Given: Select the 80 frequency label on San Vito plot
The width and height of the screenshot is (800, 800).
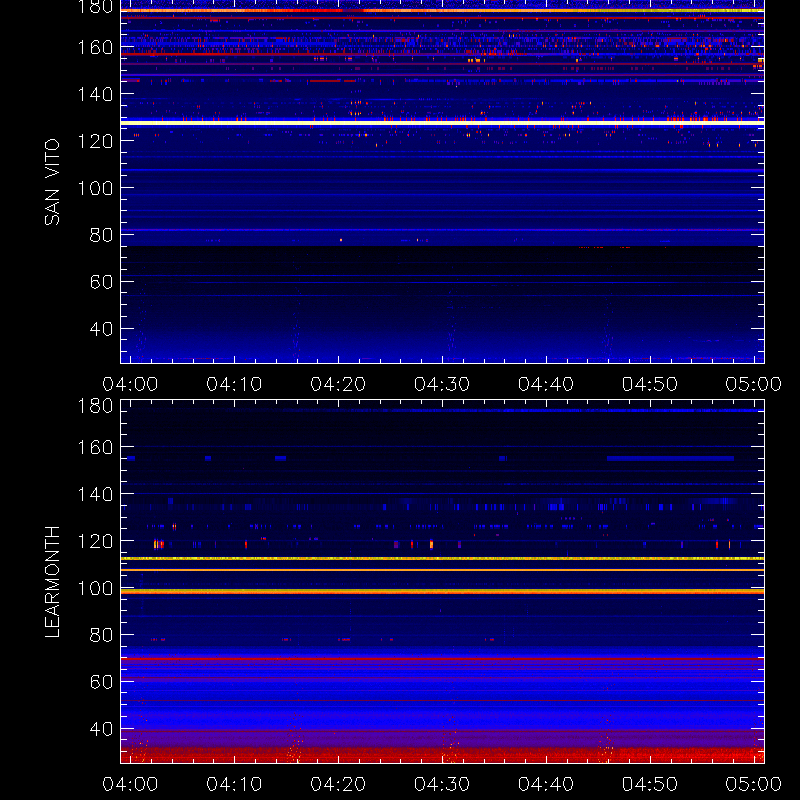Looking at the screenshot, I should (102, 235).
